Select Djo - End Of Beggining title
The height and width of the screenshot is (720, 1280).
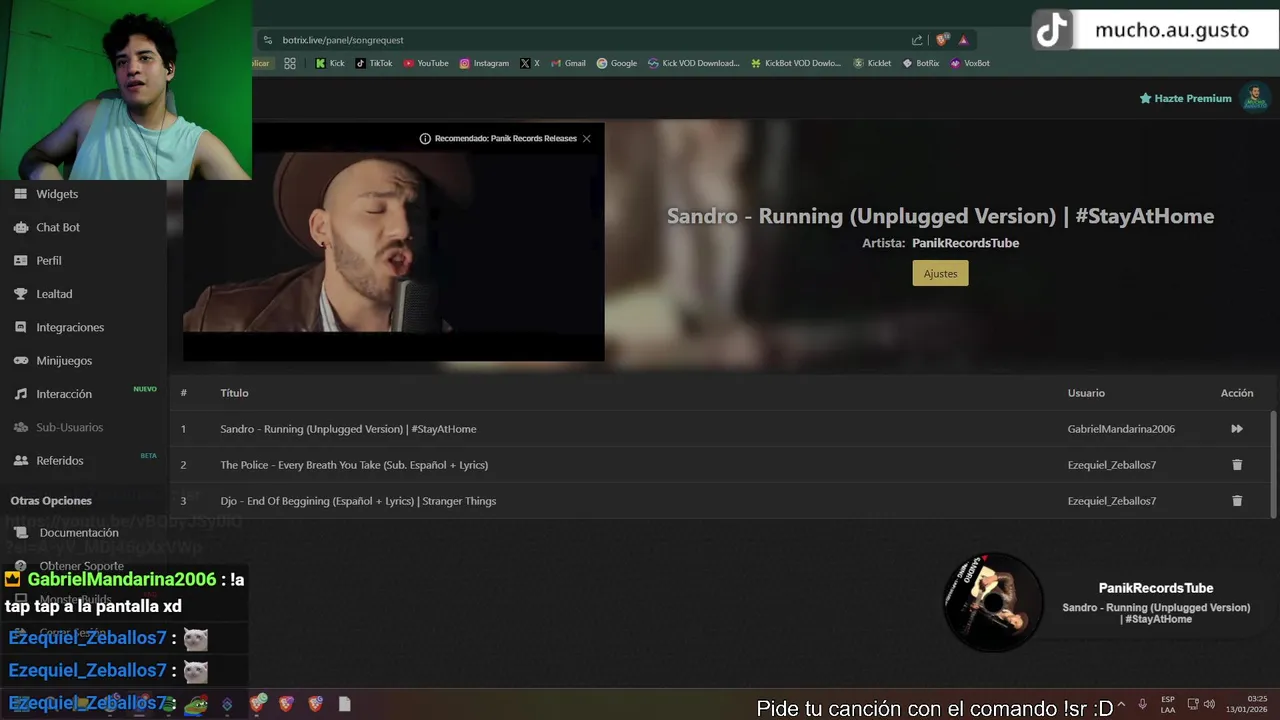coord(358,501)
